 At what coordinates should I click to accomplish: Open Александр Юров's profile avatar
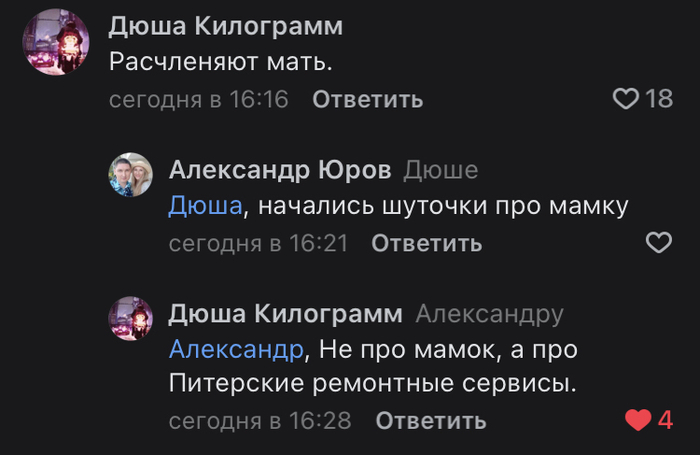point(130,175)
